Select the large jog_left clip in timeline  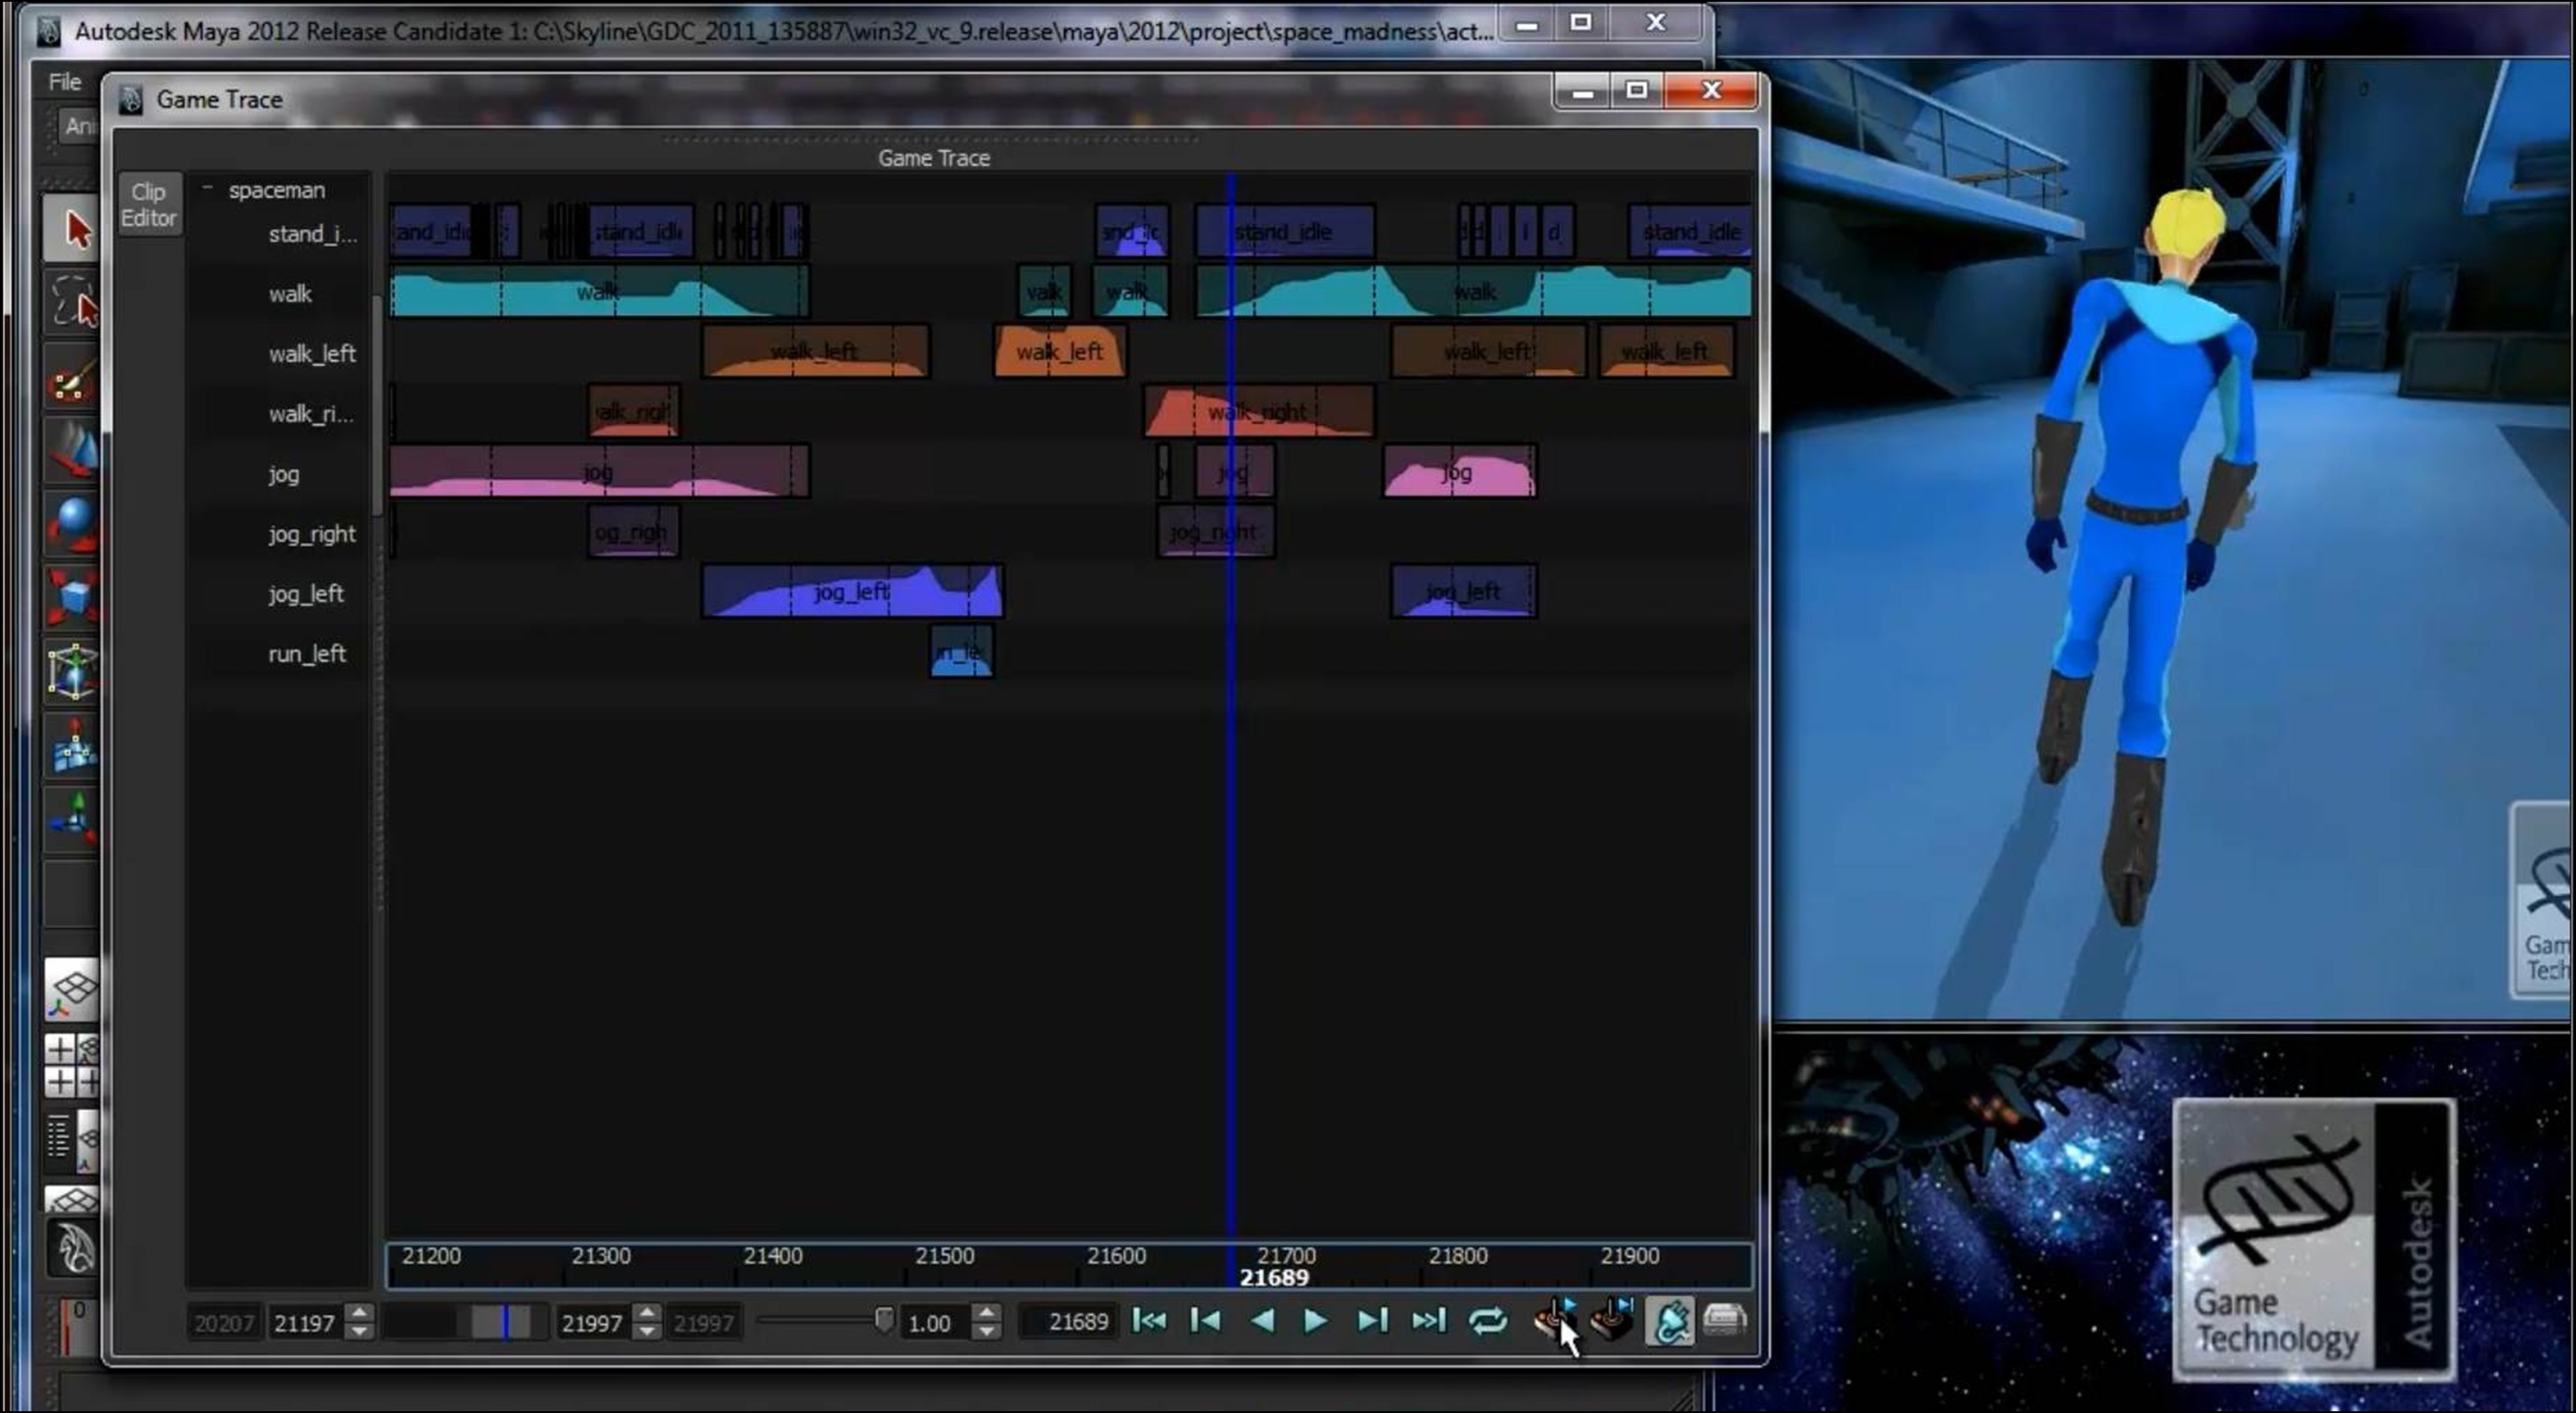[852, 591]
